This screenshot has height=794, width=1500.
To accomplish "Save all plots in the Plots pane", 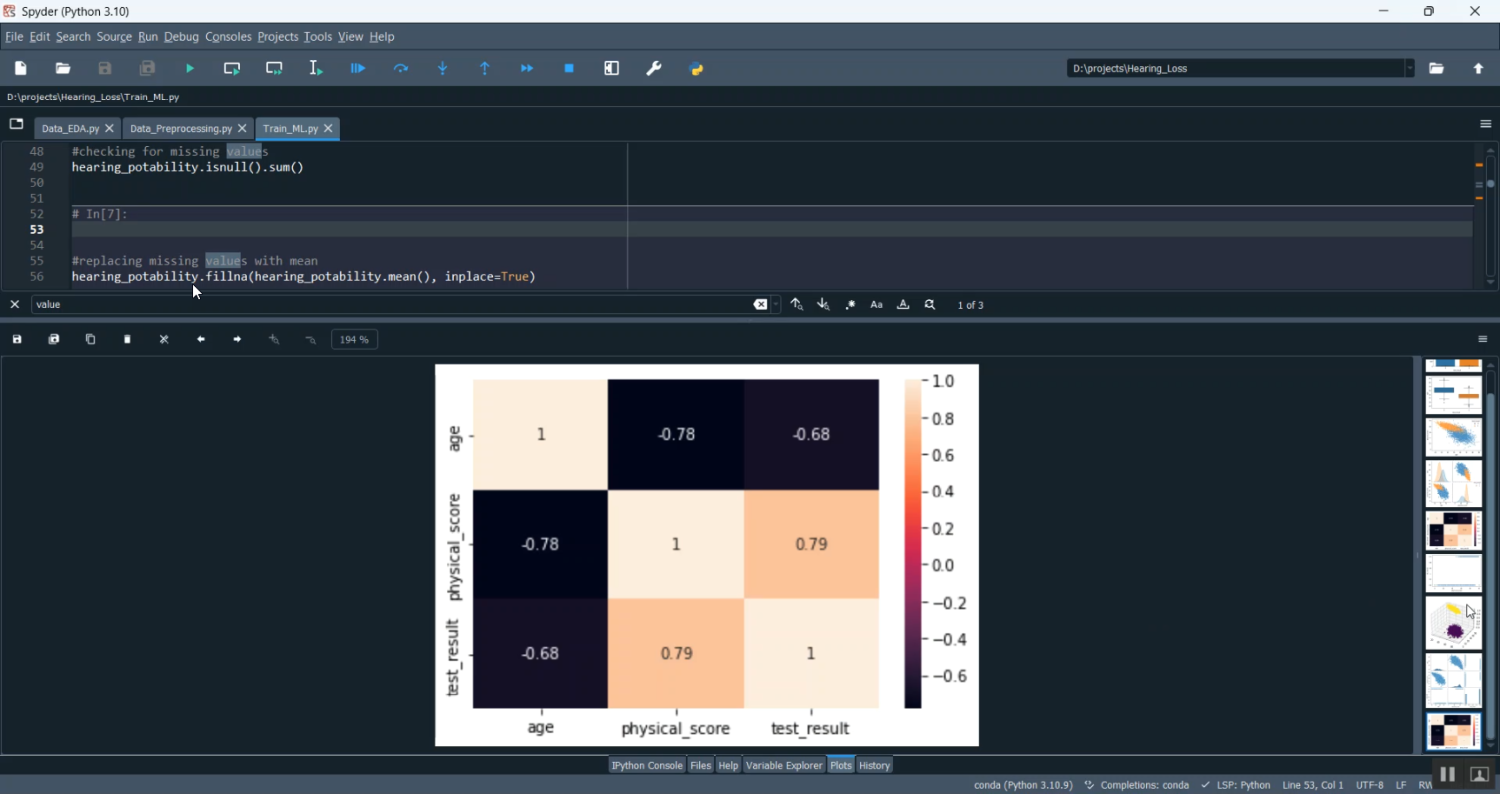I will click(53, 339).
